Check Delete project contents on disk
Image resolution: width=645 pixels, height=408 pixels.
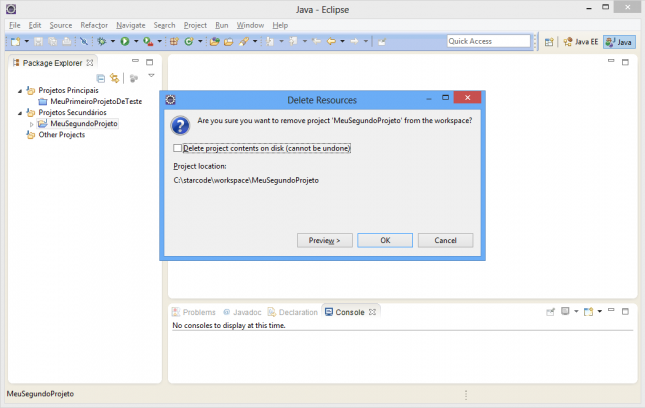(x=177, y=148)
